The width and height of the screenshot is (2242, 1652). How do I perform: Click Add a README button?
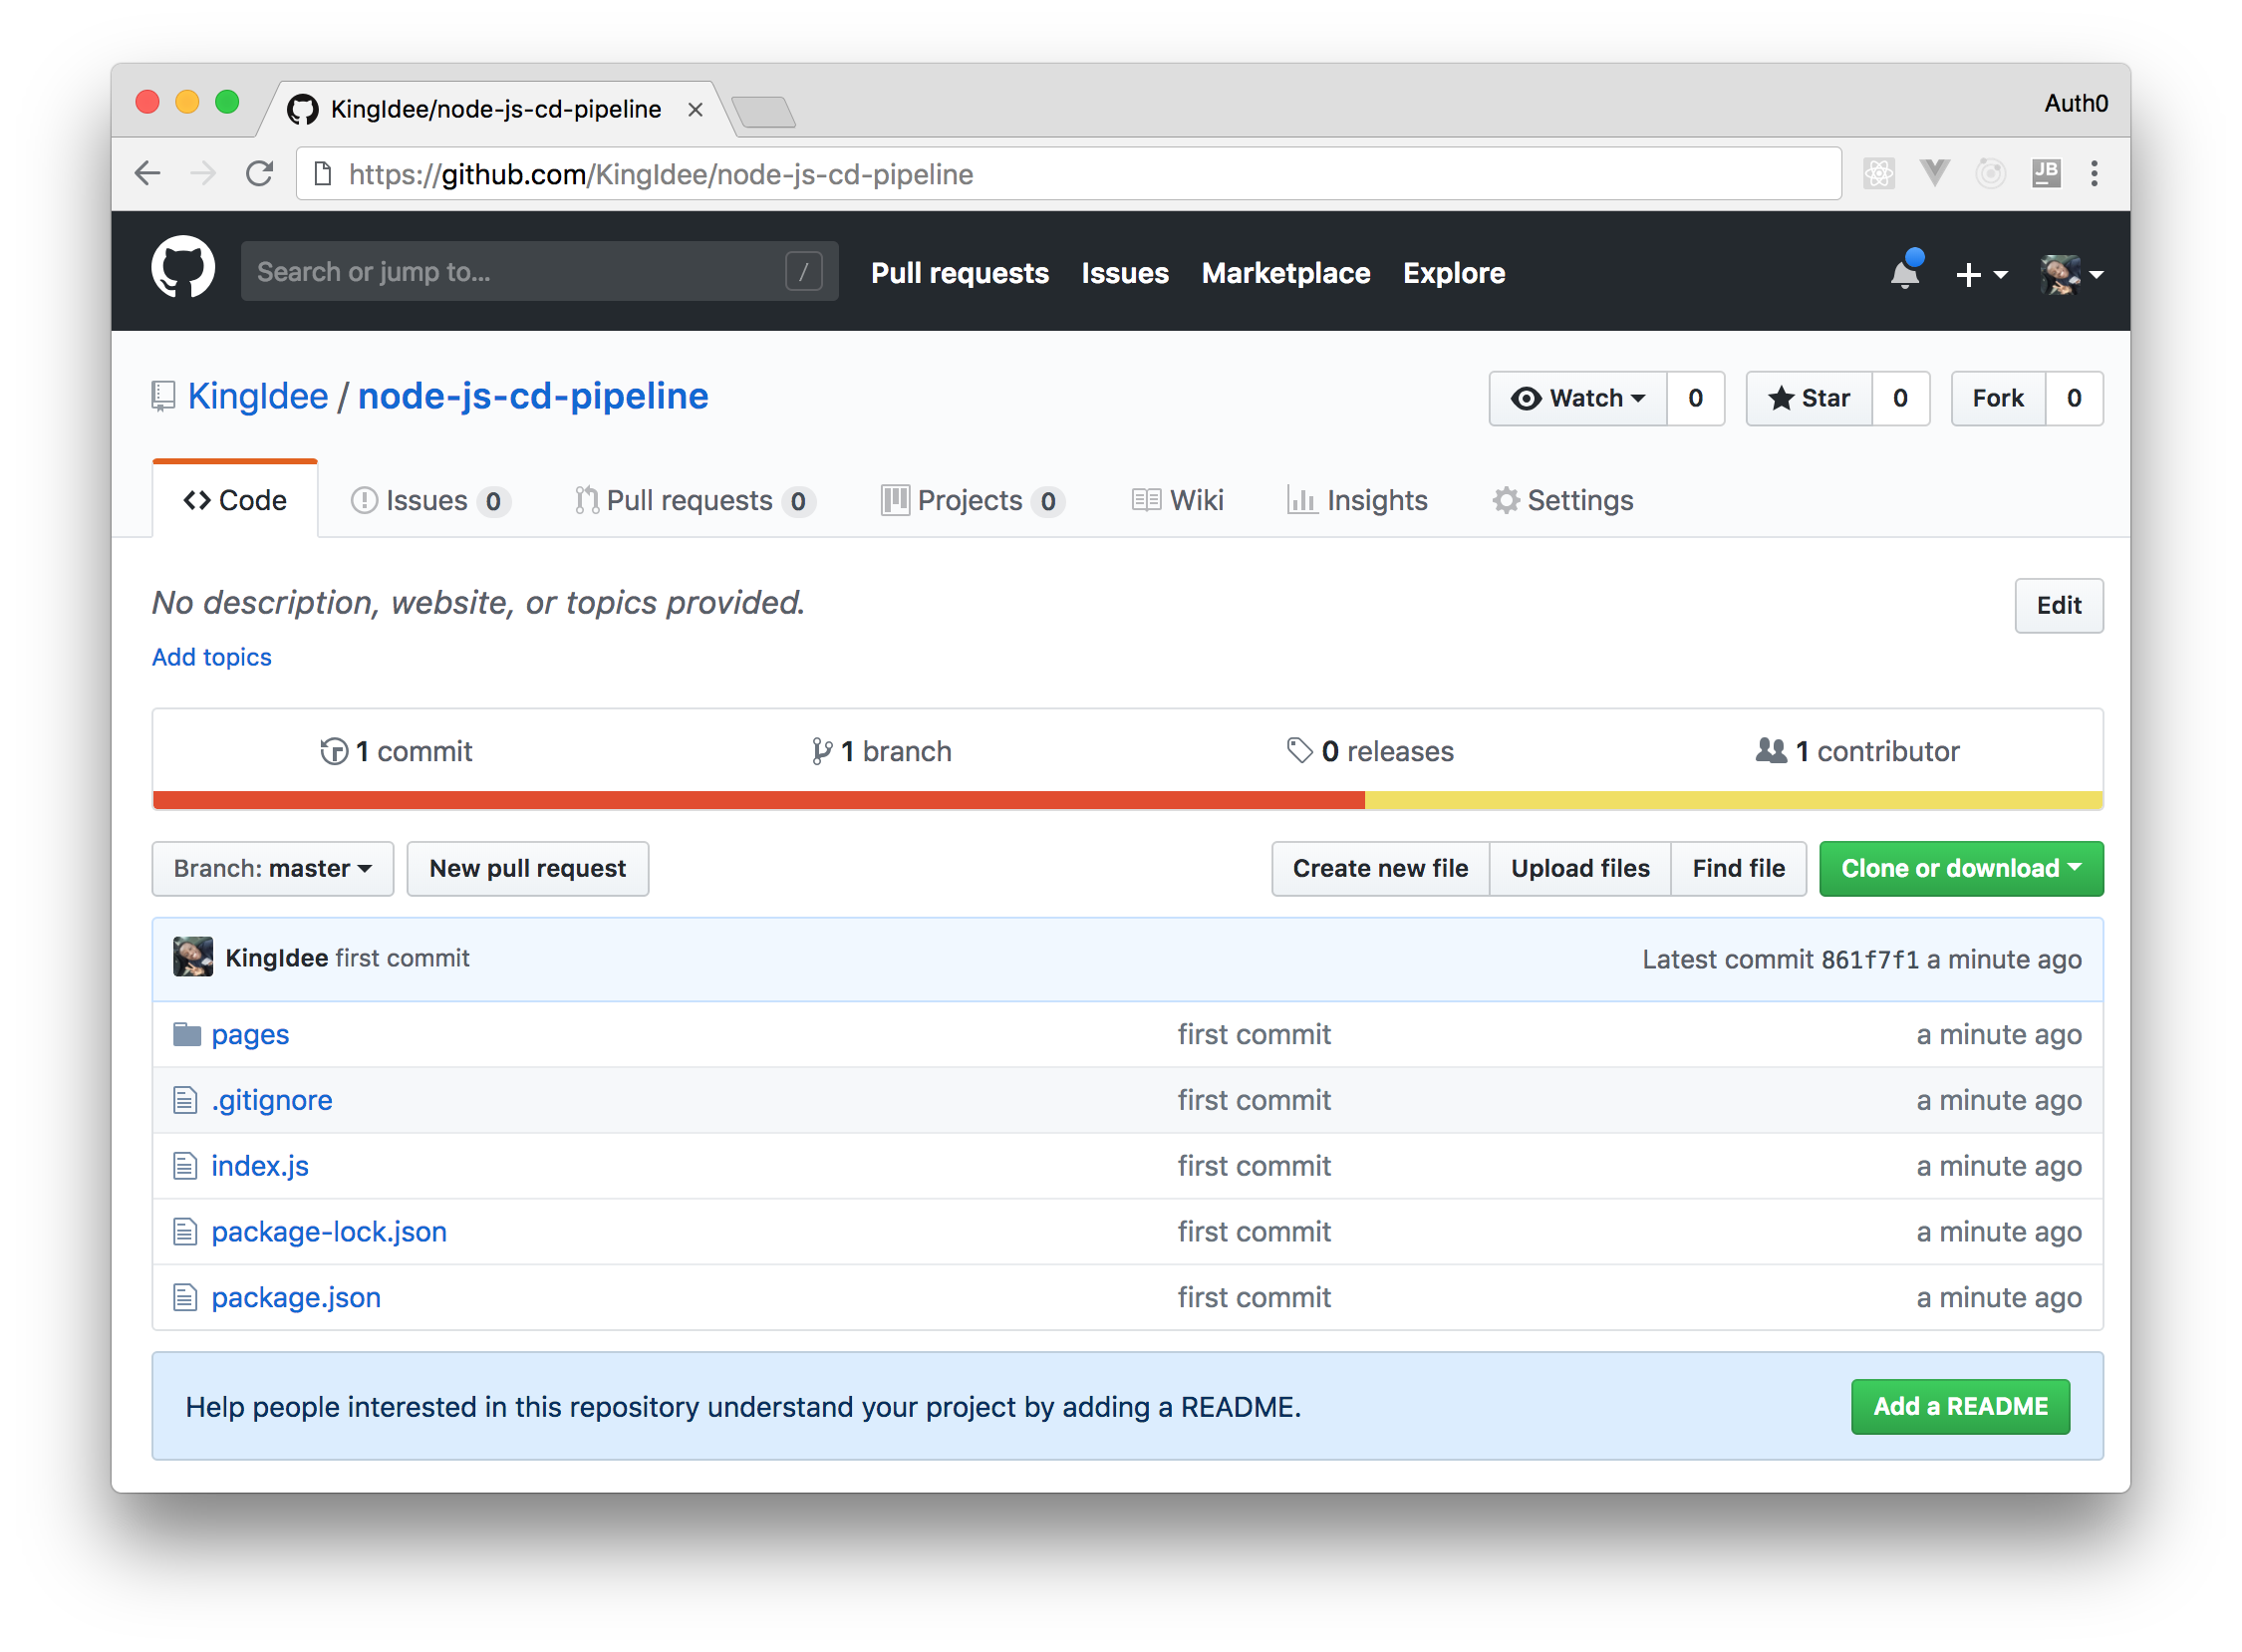click(1960, 1407)
